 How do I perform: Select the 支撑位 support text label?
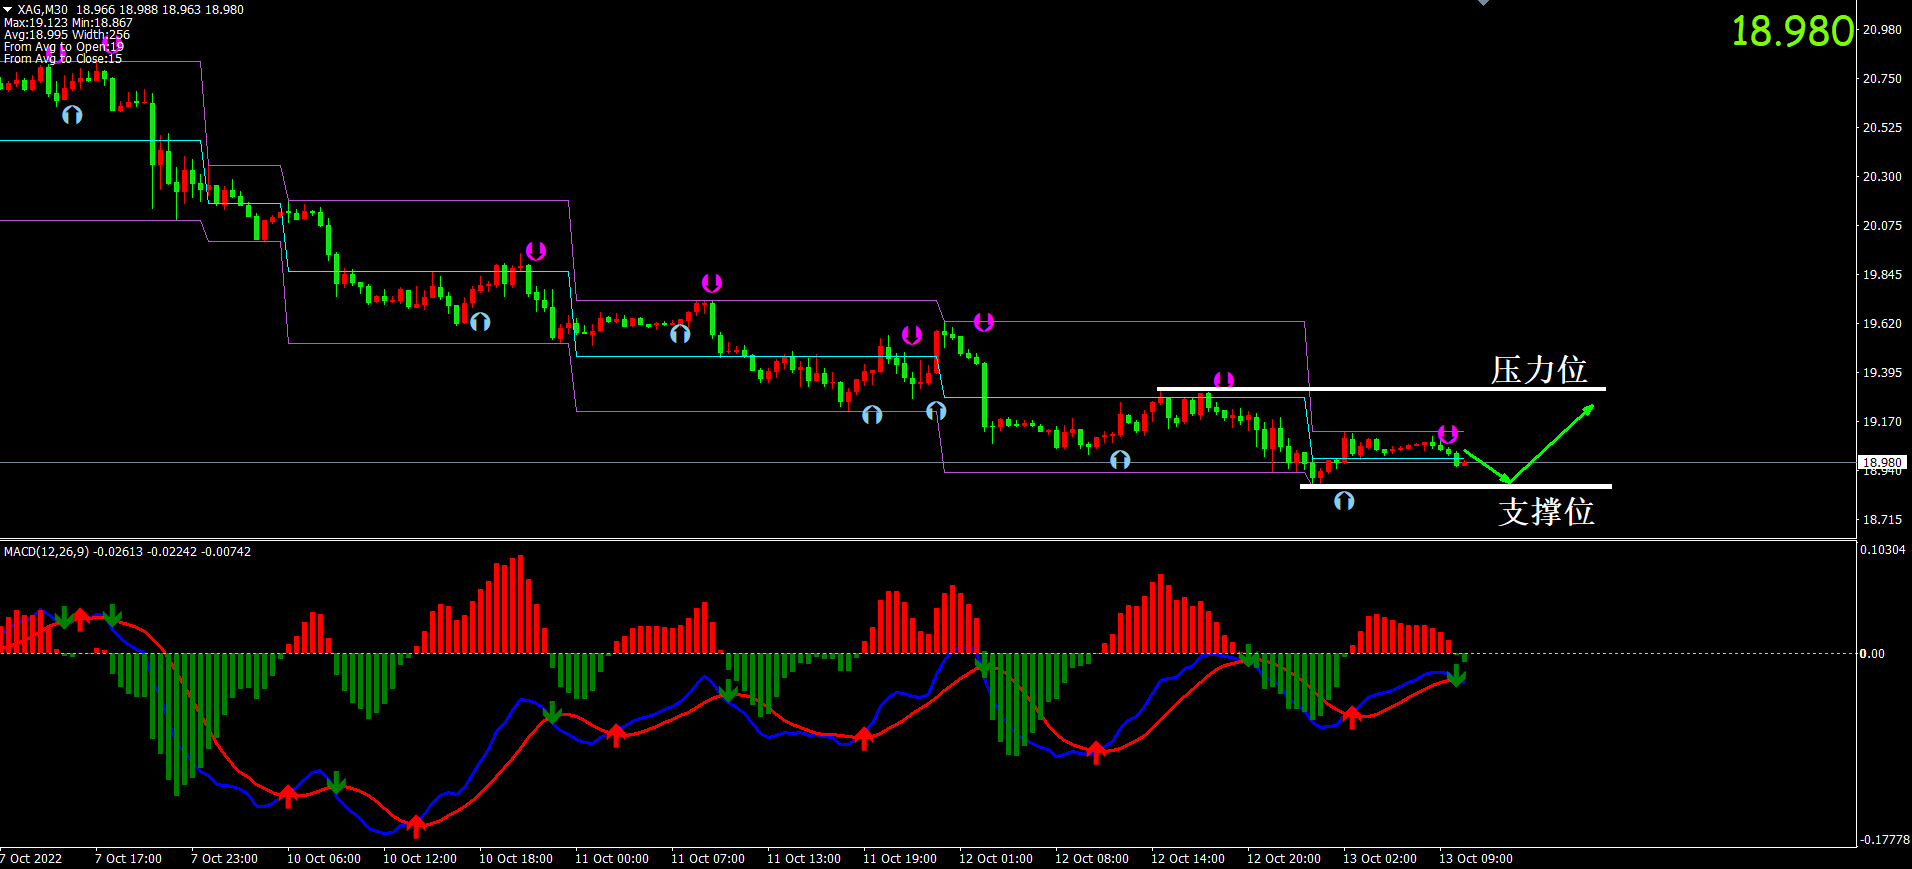tap(1546, 511)
